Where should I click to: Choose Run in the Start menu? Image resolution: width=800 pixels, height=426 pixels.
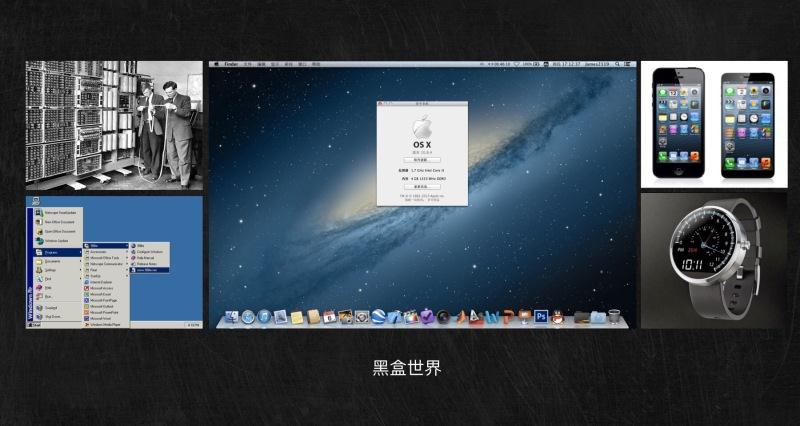tap(58, 296)
